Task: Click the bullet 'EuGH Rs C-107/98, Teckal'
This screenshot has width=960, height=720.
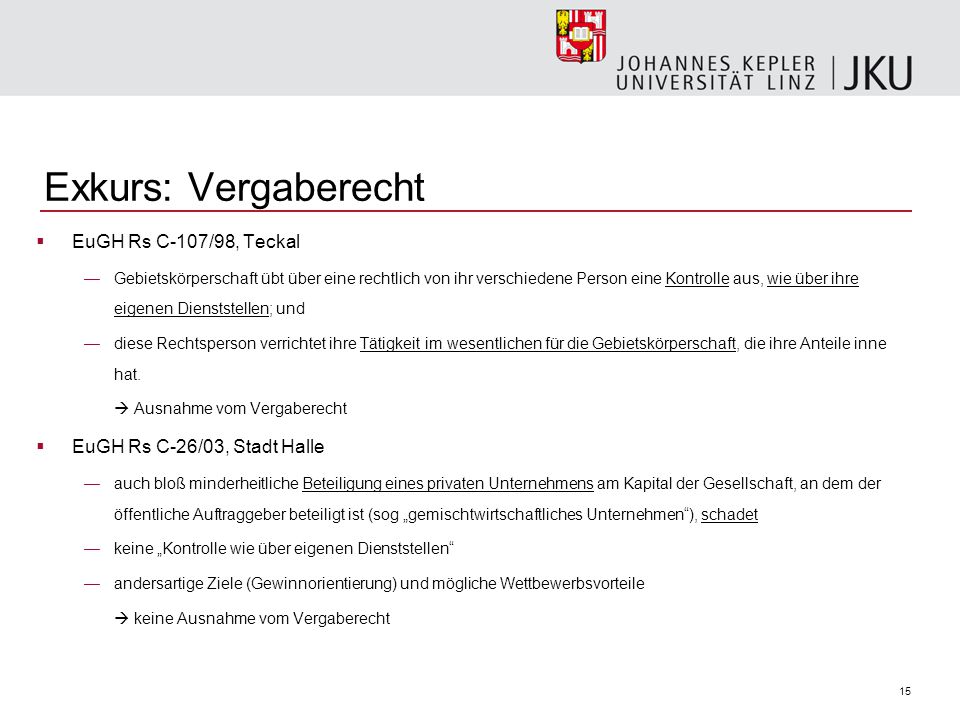Action: click(x=186, y=242)
